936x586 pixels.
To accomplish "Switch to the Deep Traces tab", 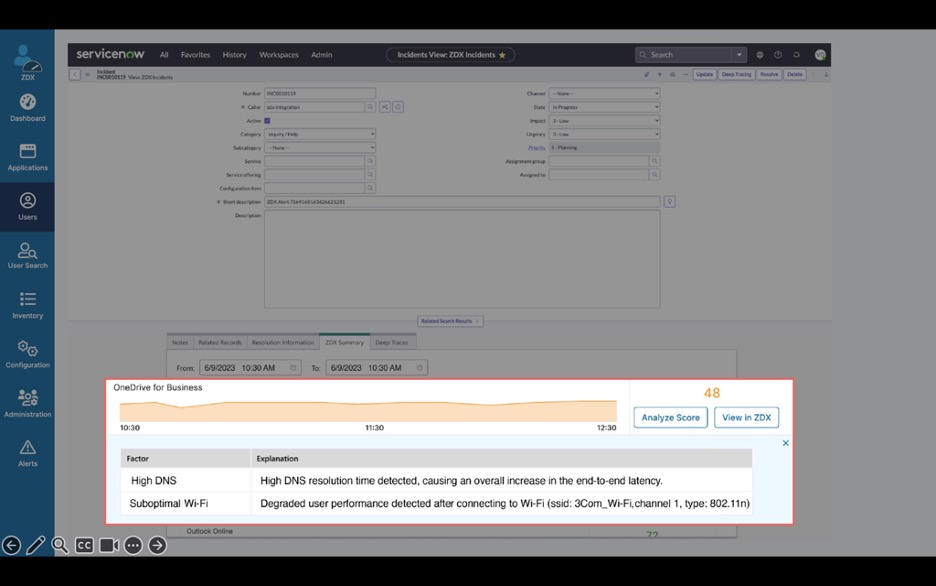I will click(x=391, y=342).
